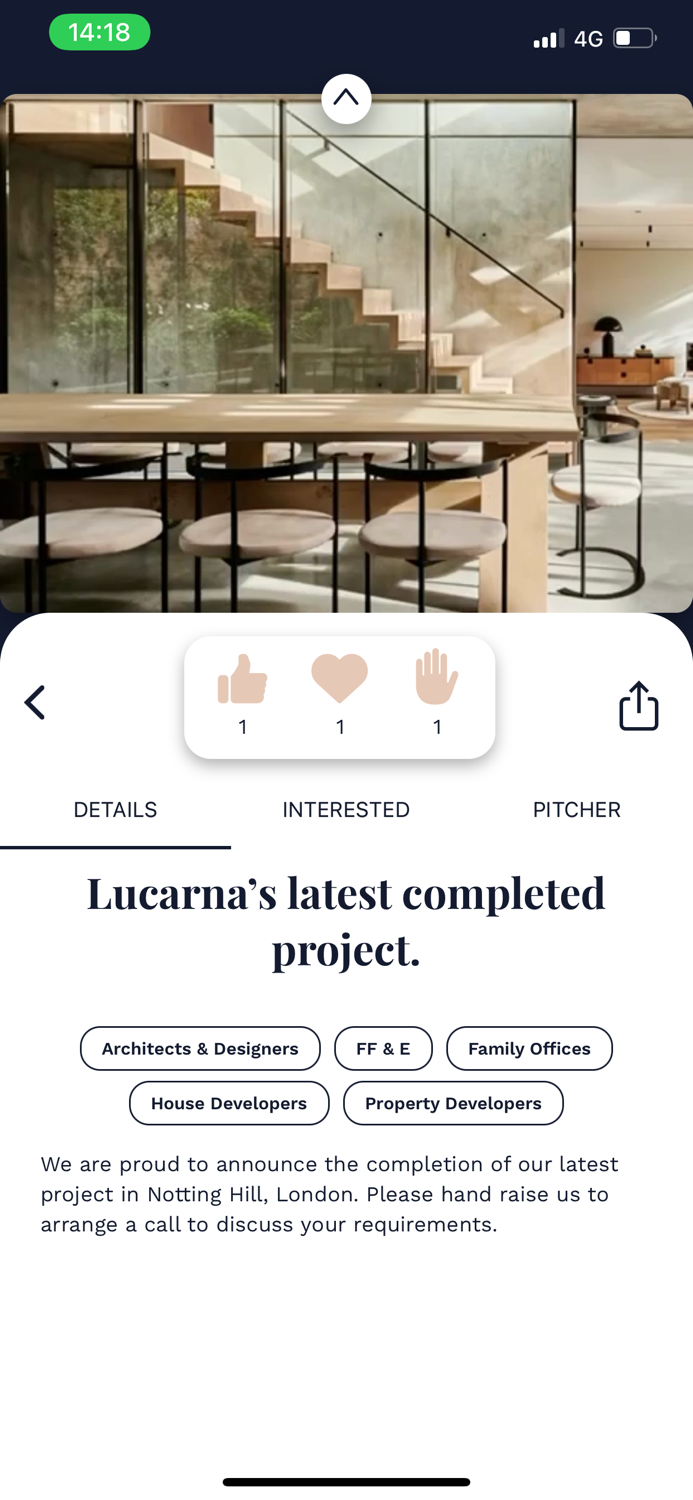Go back using the left arrow
The image size is (693, 1500).
35,702
